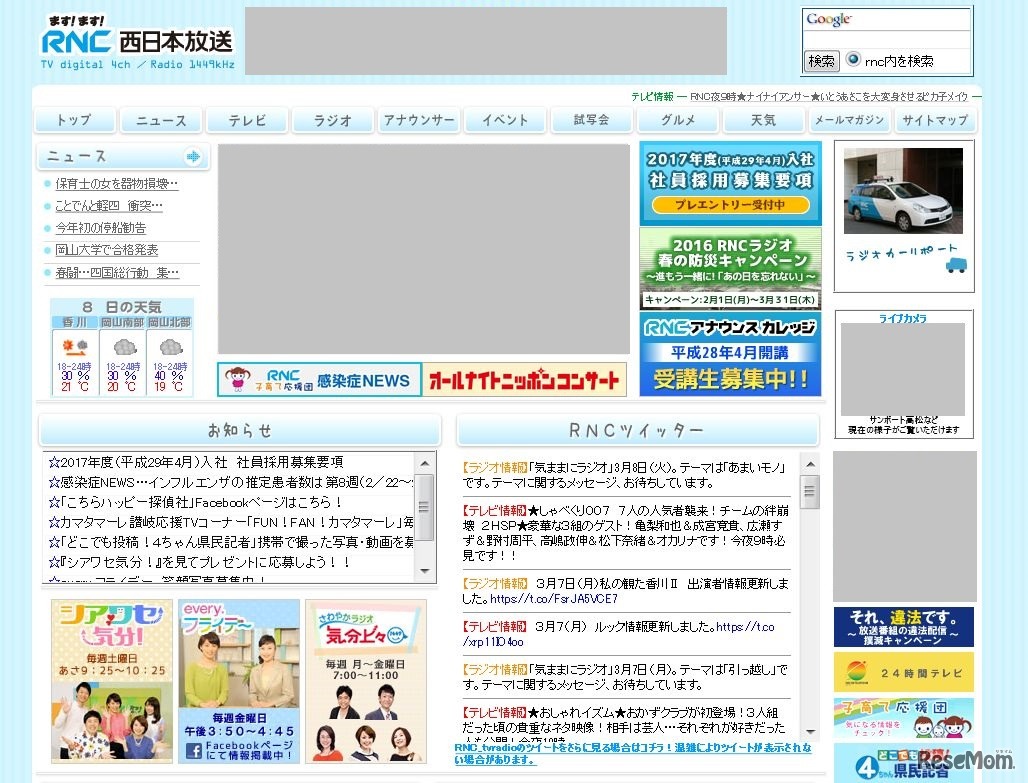This screenshot has height=783, width=1028.
Task: Grab the お知らせ scrollbar thumb
Action: point(425,507)
